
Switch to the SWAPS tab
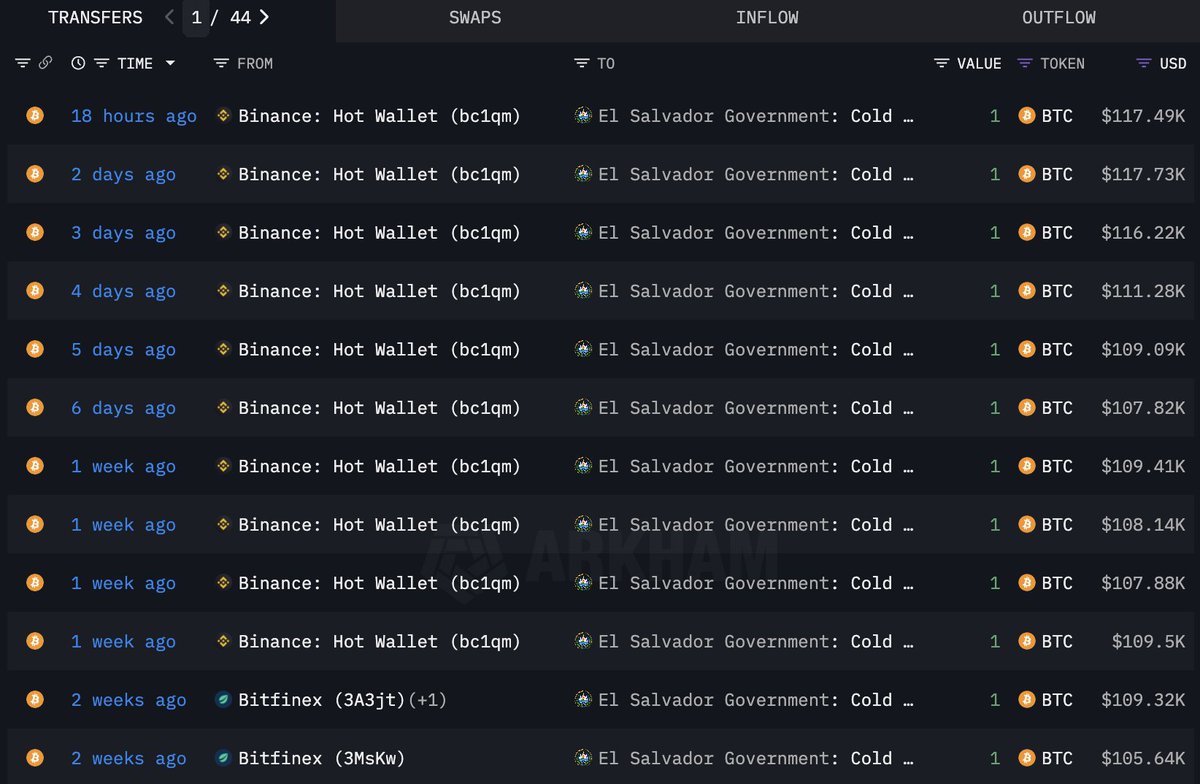(475, 18)
